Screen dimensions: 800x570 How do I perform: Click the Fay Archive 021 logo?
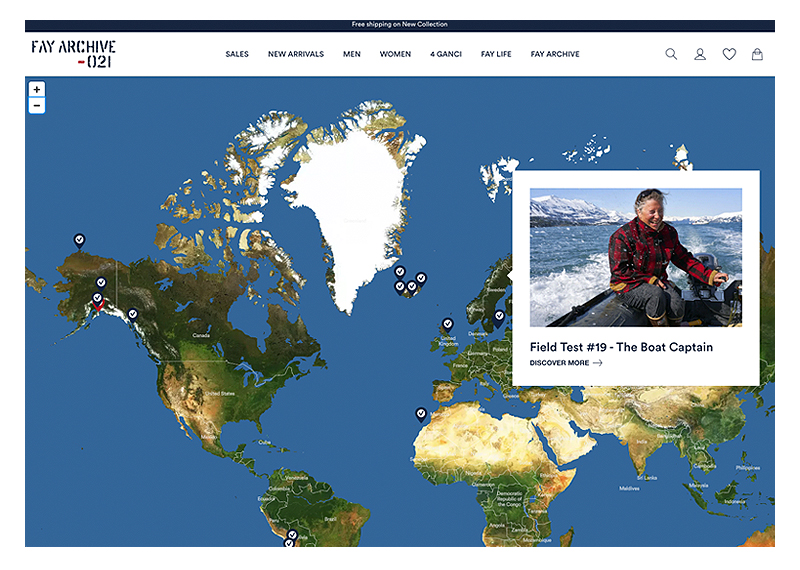click(73, 54)
